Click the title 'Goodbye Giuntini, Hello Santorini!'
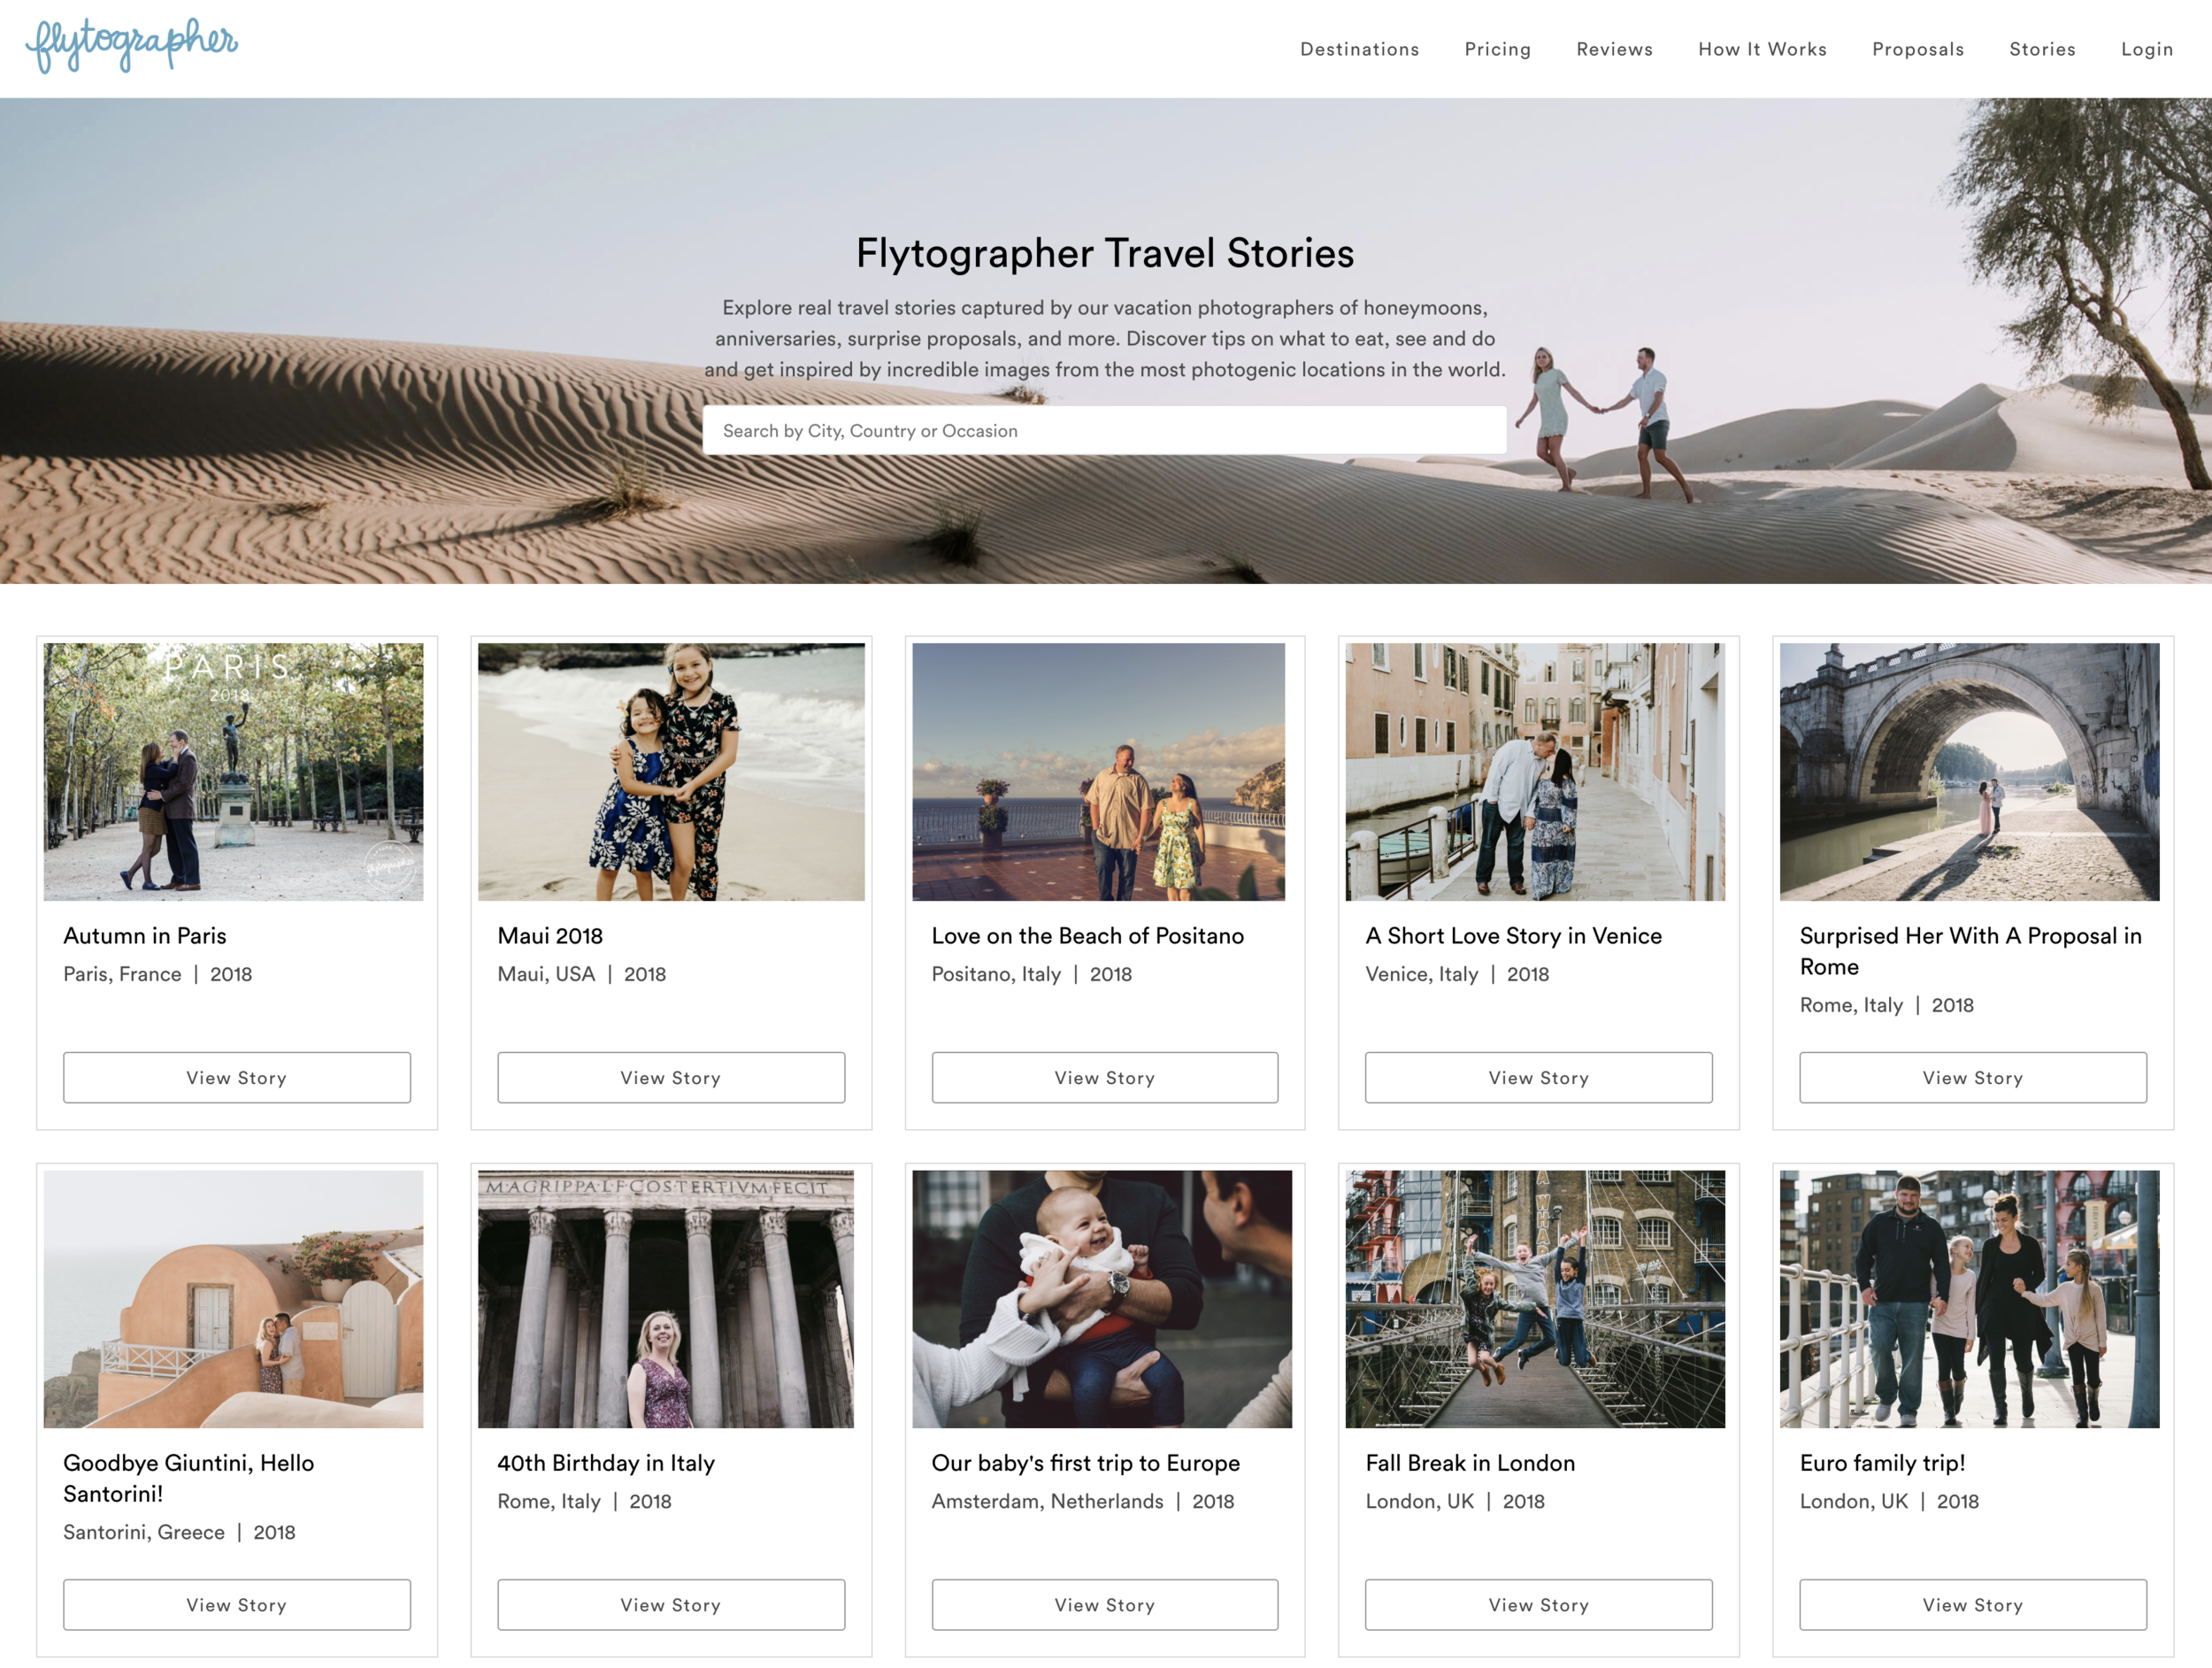 tap(189, 1478)
